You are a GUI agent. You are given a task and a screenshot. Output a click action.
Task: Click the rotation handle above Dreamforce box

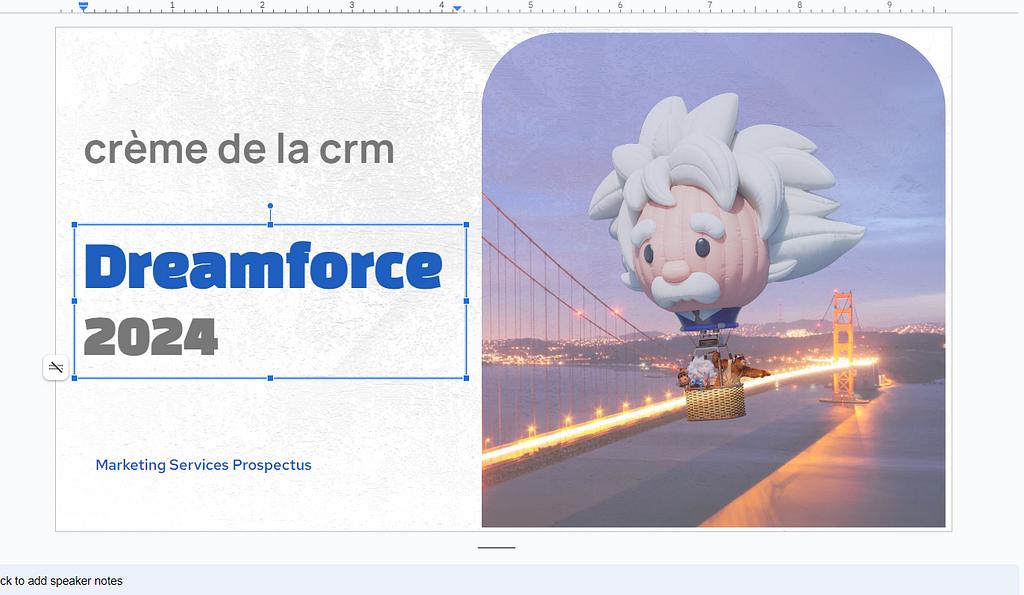coord(270,206)
